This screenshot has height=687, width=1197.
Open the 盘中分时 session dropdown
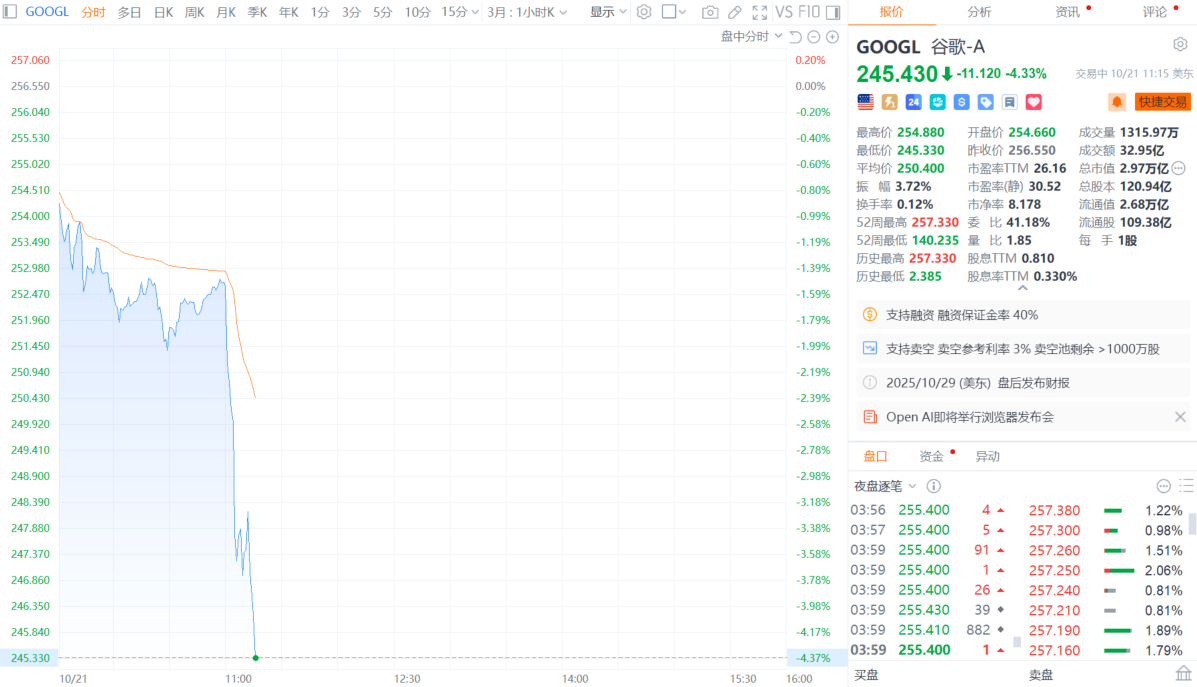coord(751,37)
